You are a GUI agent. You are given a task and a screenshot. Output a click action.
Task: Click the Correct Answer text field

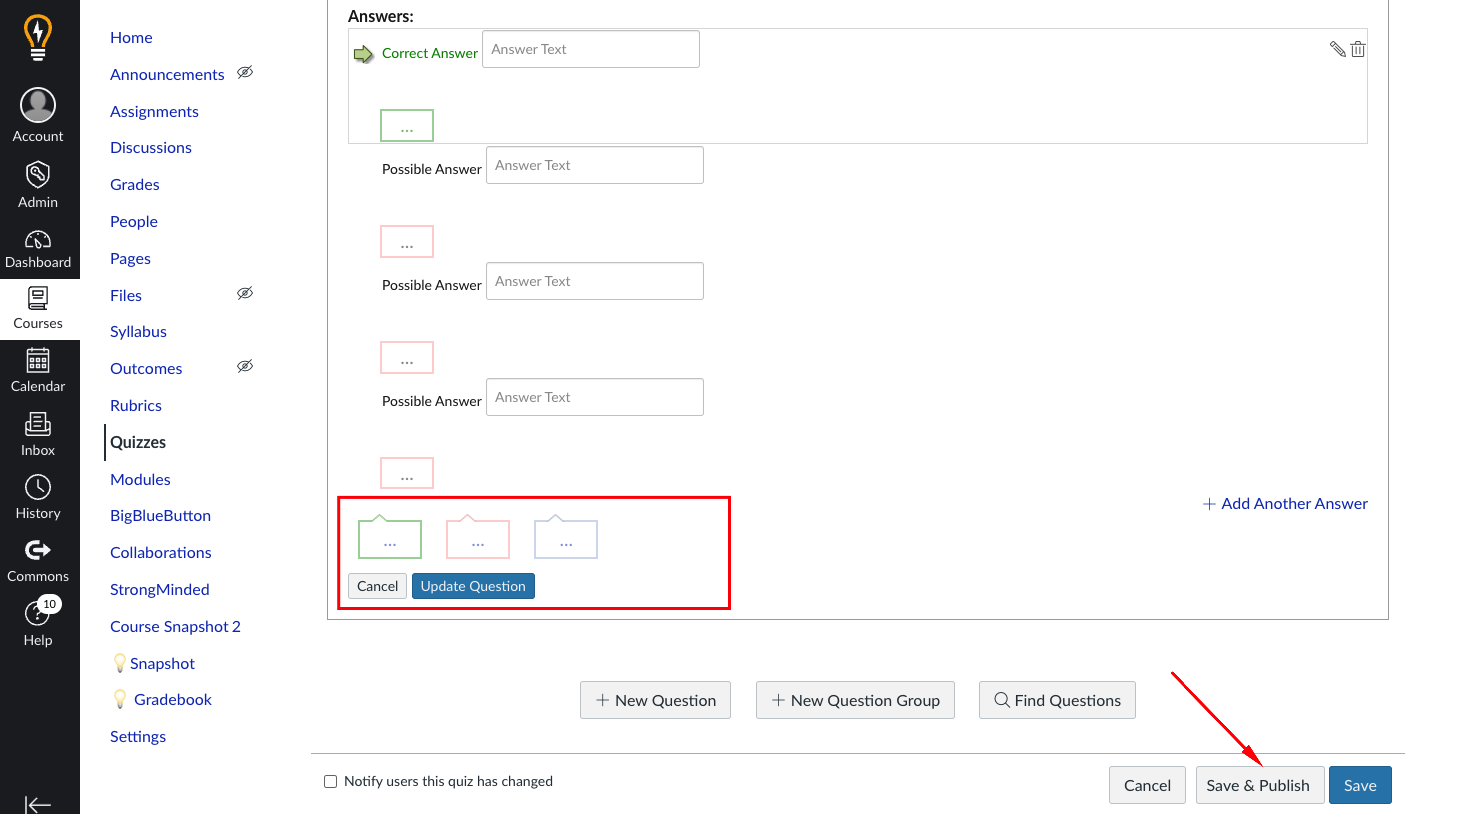tap(590, 49)
